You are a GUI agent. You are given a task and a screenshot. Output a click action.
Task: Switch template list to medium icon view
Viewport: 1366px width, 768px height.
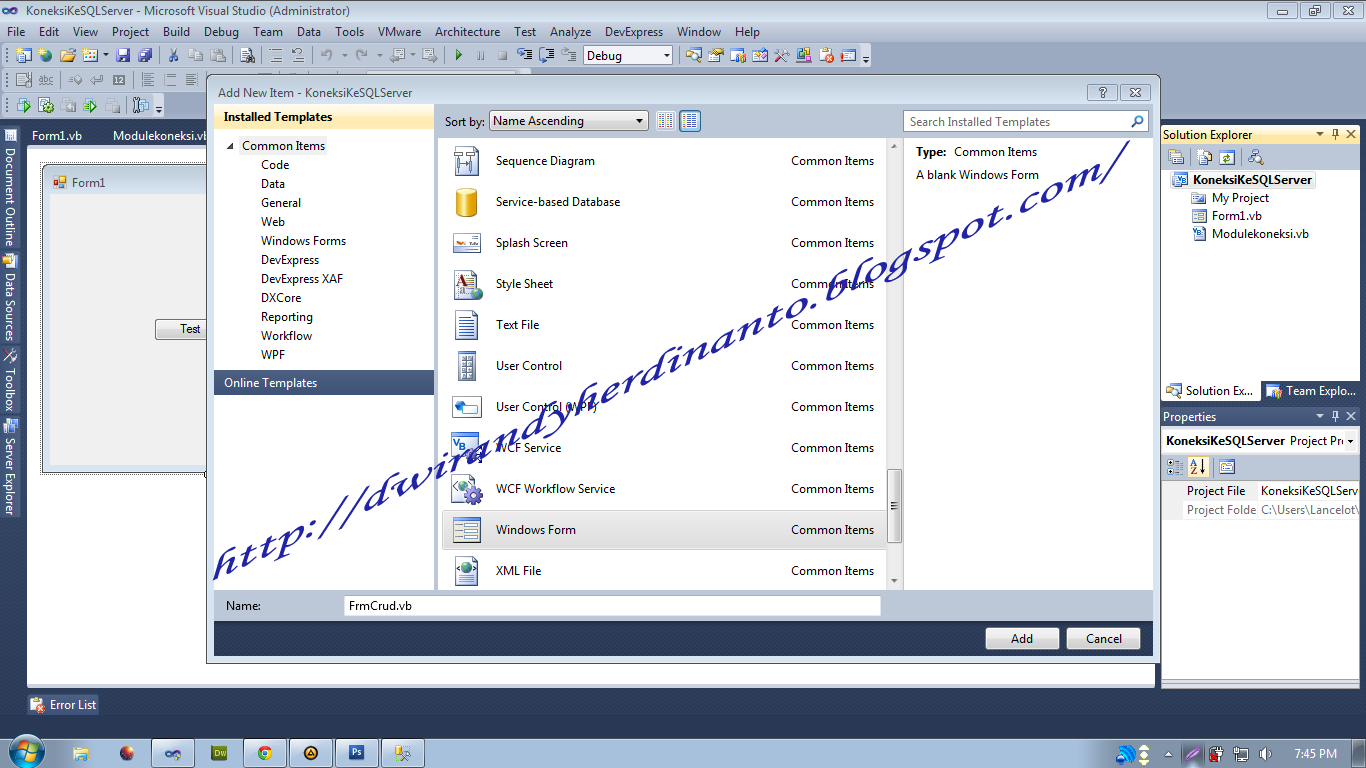[666, 120]
